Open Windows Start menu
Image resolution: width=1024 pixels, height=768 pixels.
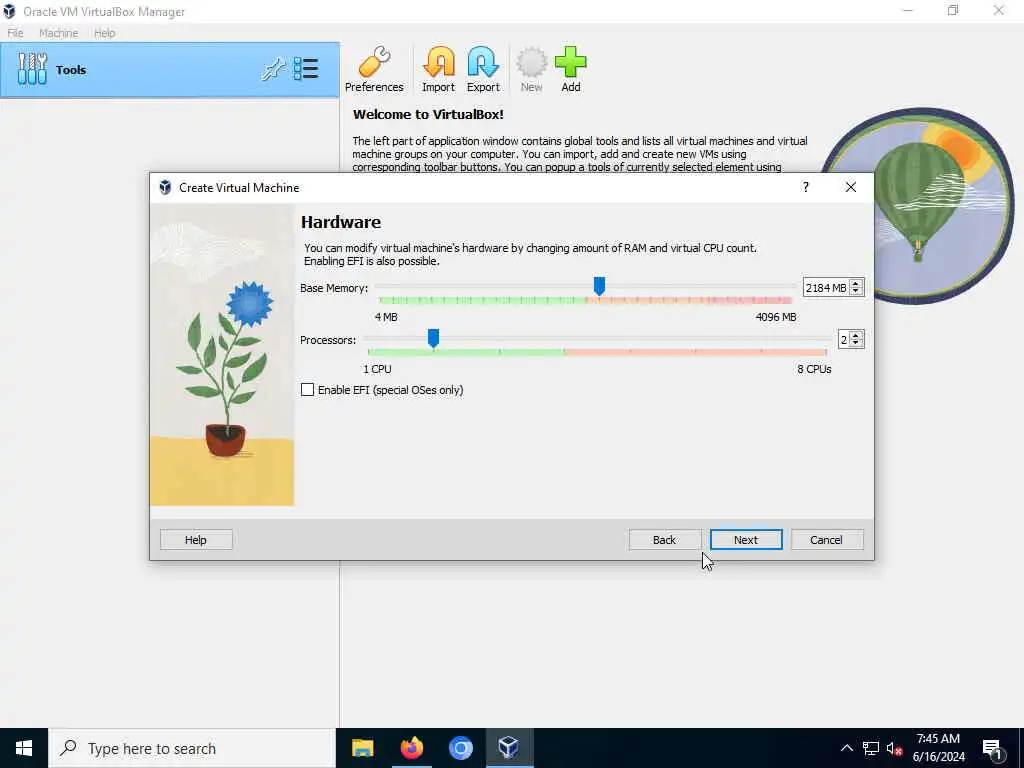[x=24, y=748]
